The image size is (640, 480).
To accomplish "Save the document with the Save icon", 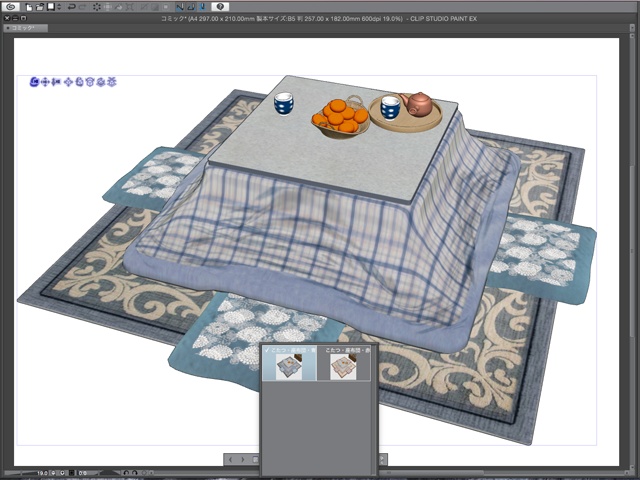I will point(51,7).
